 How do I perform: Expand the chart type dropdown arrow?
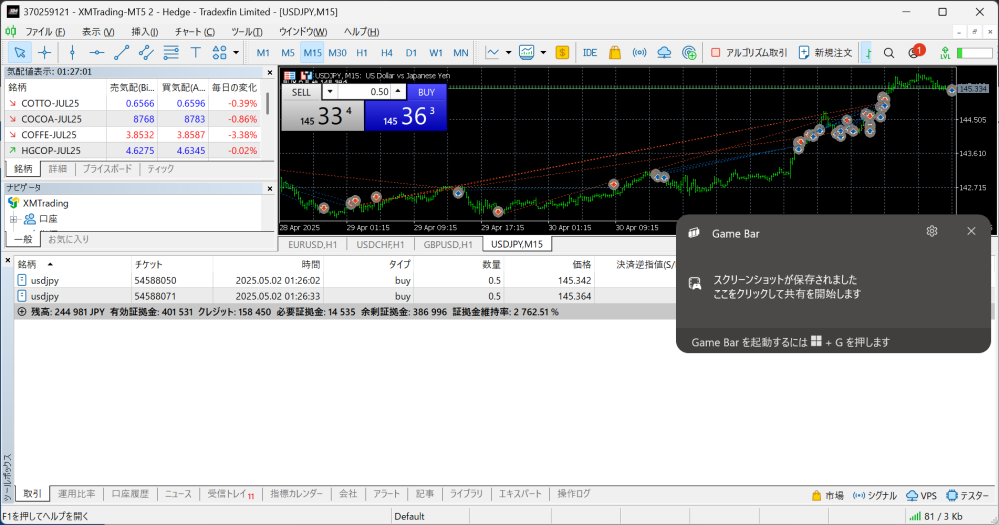[508, 53]
